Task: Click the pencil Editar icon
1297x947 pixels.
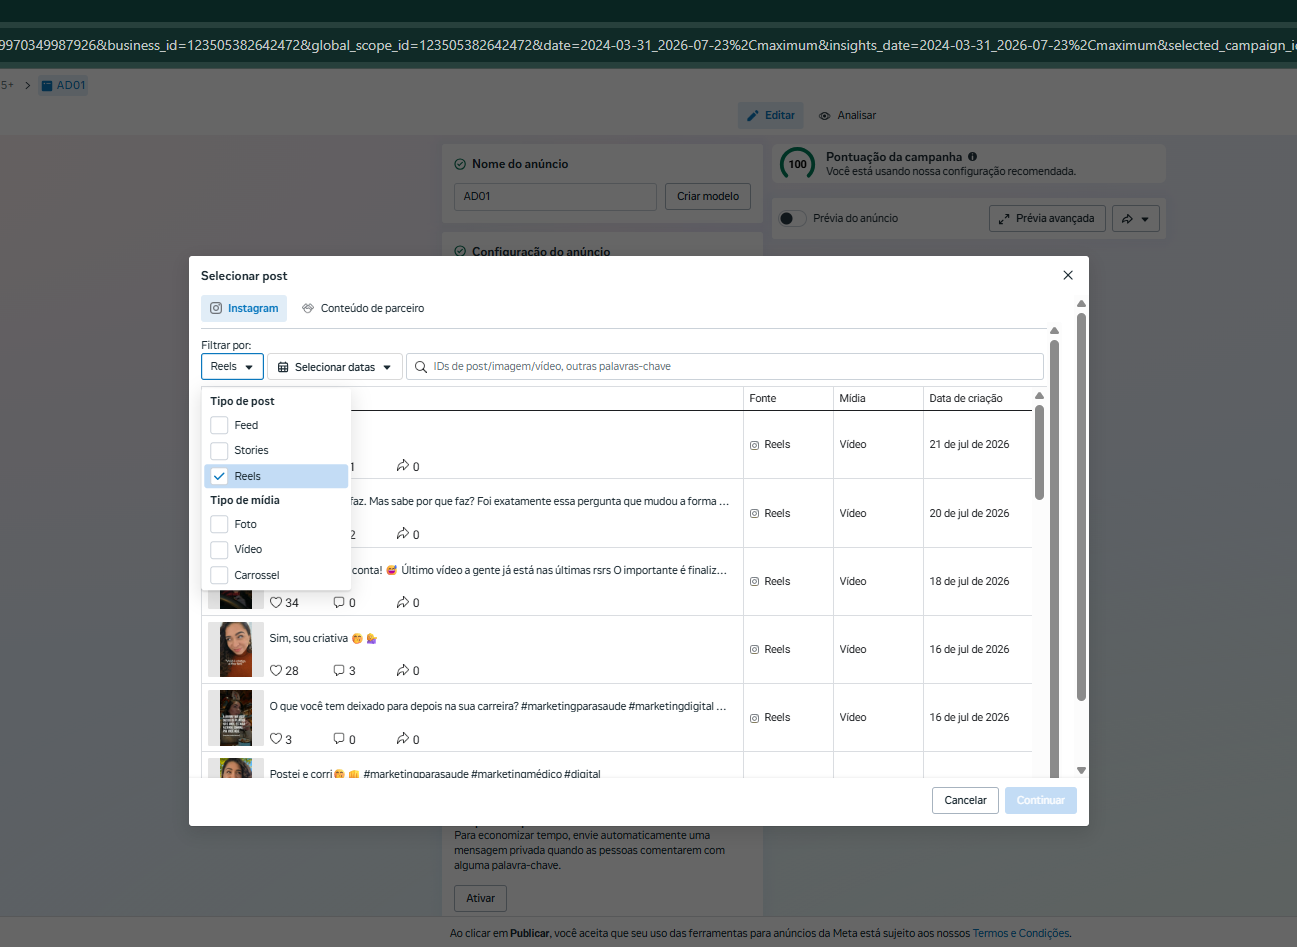Action: coord(753,116)
